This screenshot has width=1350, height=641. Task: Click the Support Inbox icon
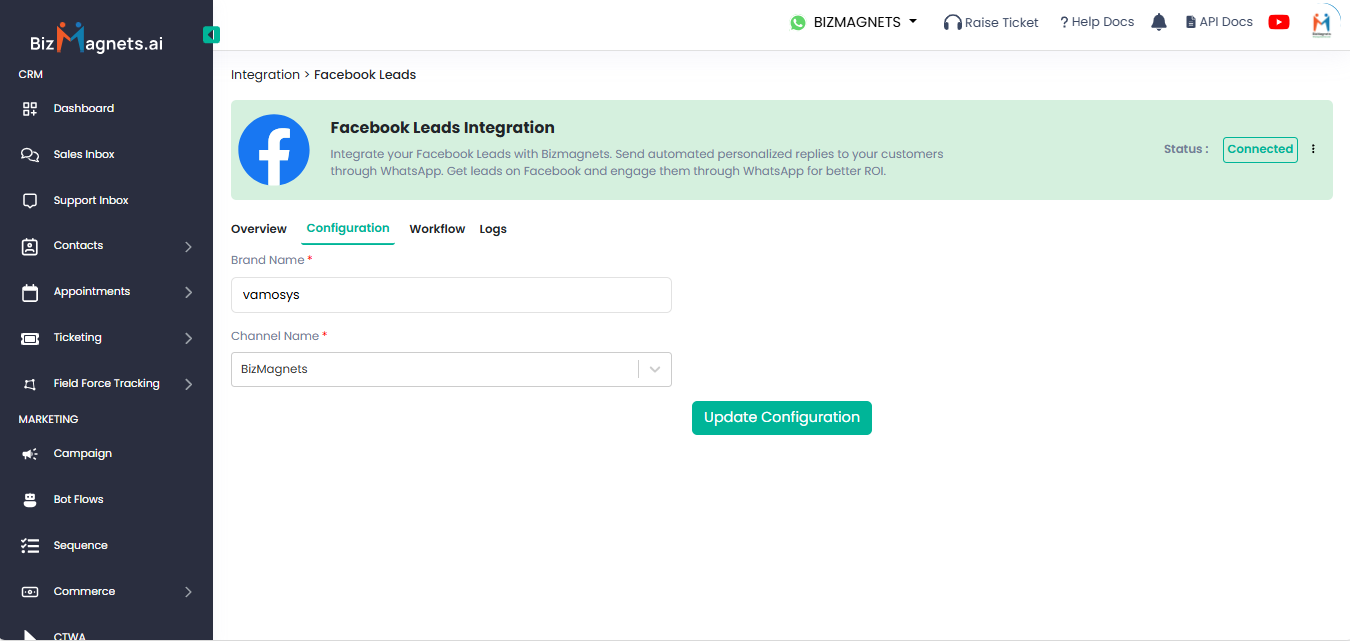coord(30,201)
